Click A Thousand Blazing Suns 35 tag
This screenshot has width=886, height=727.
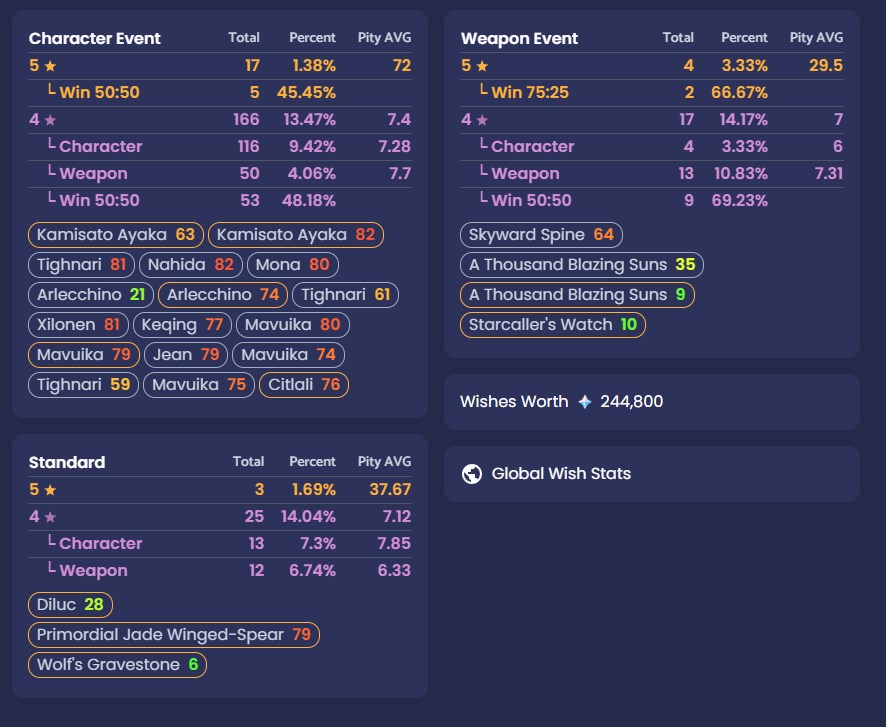[582, 265]
